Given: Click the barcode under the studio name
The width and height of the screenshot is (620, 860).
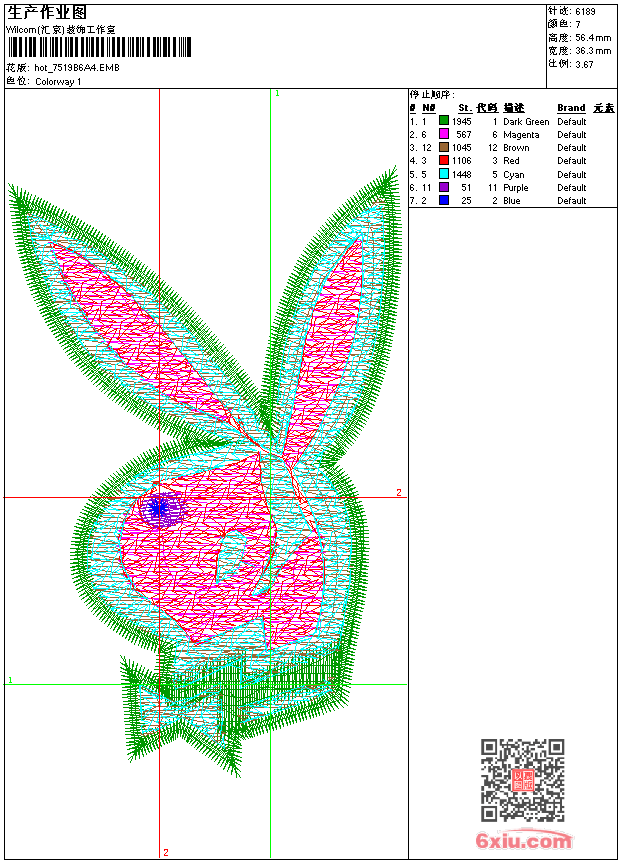Looking at the screenshot, I should click(x=99, y=47).
